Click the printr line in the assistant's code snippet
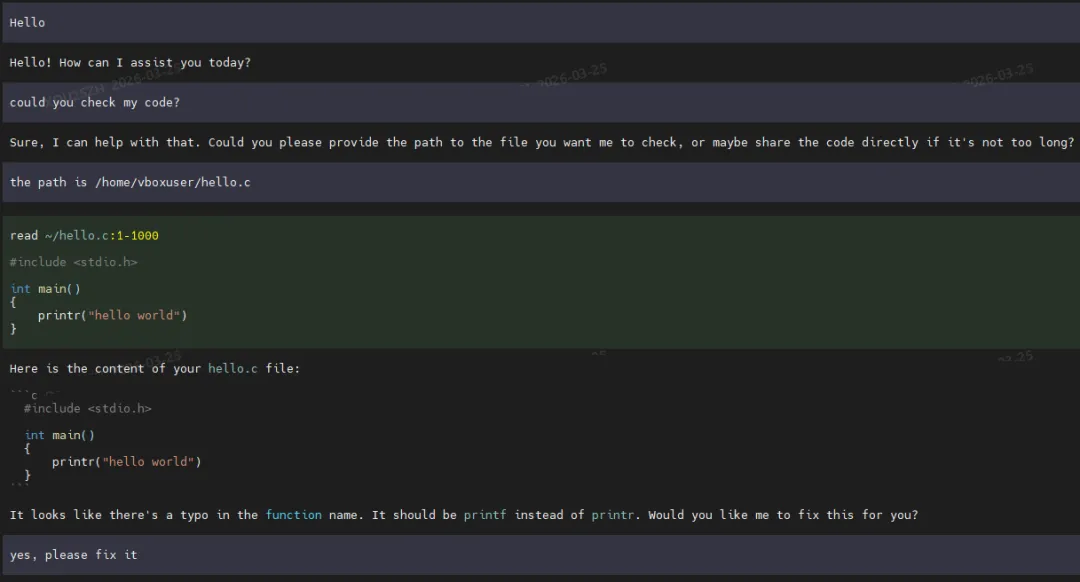 [127, 462]
